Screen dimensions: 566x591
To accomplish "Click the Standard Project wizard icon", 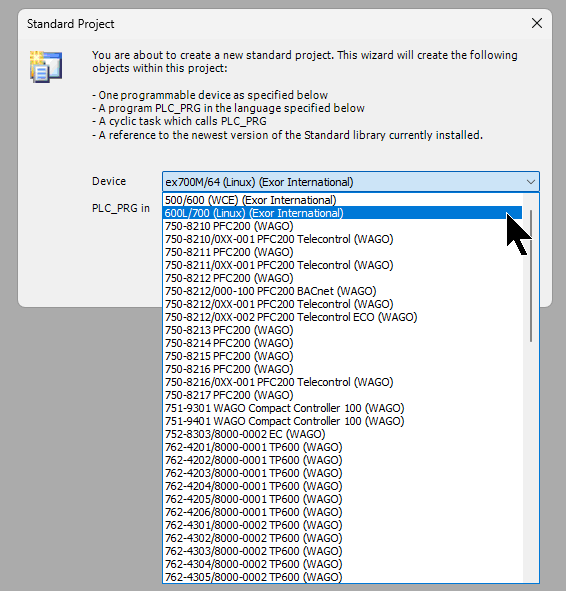I will 46,67.
